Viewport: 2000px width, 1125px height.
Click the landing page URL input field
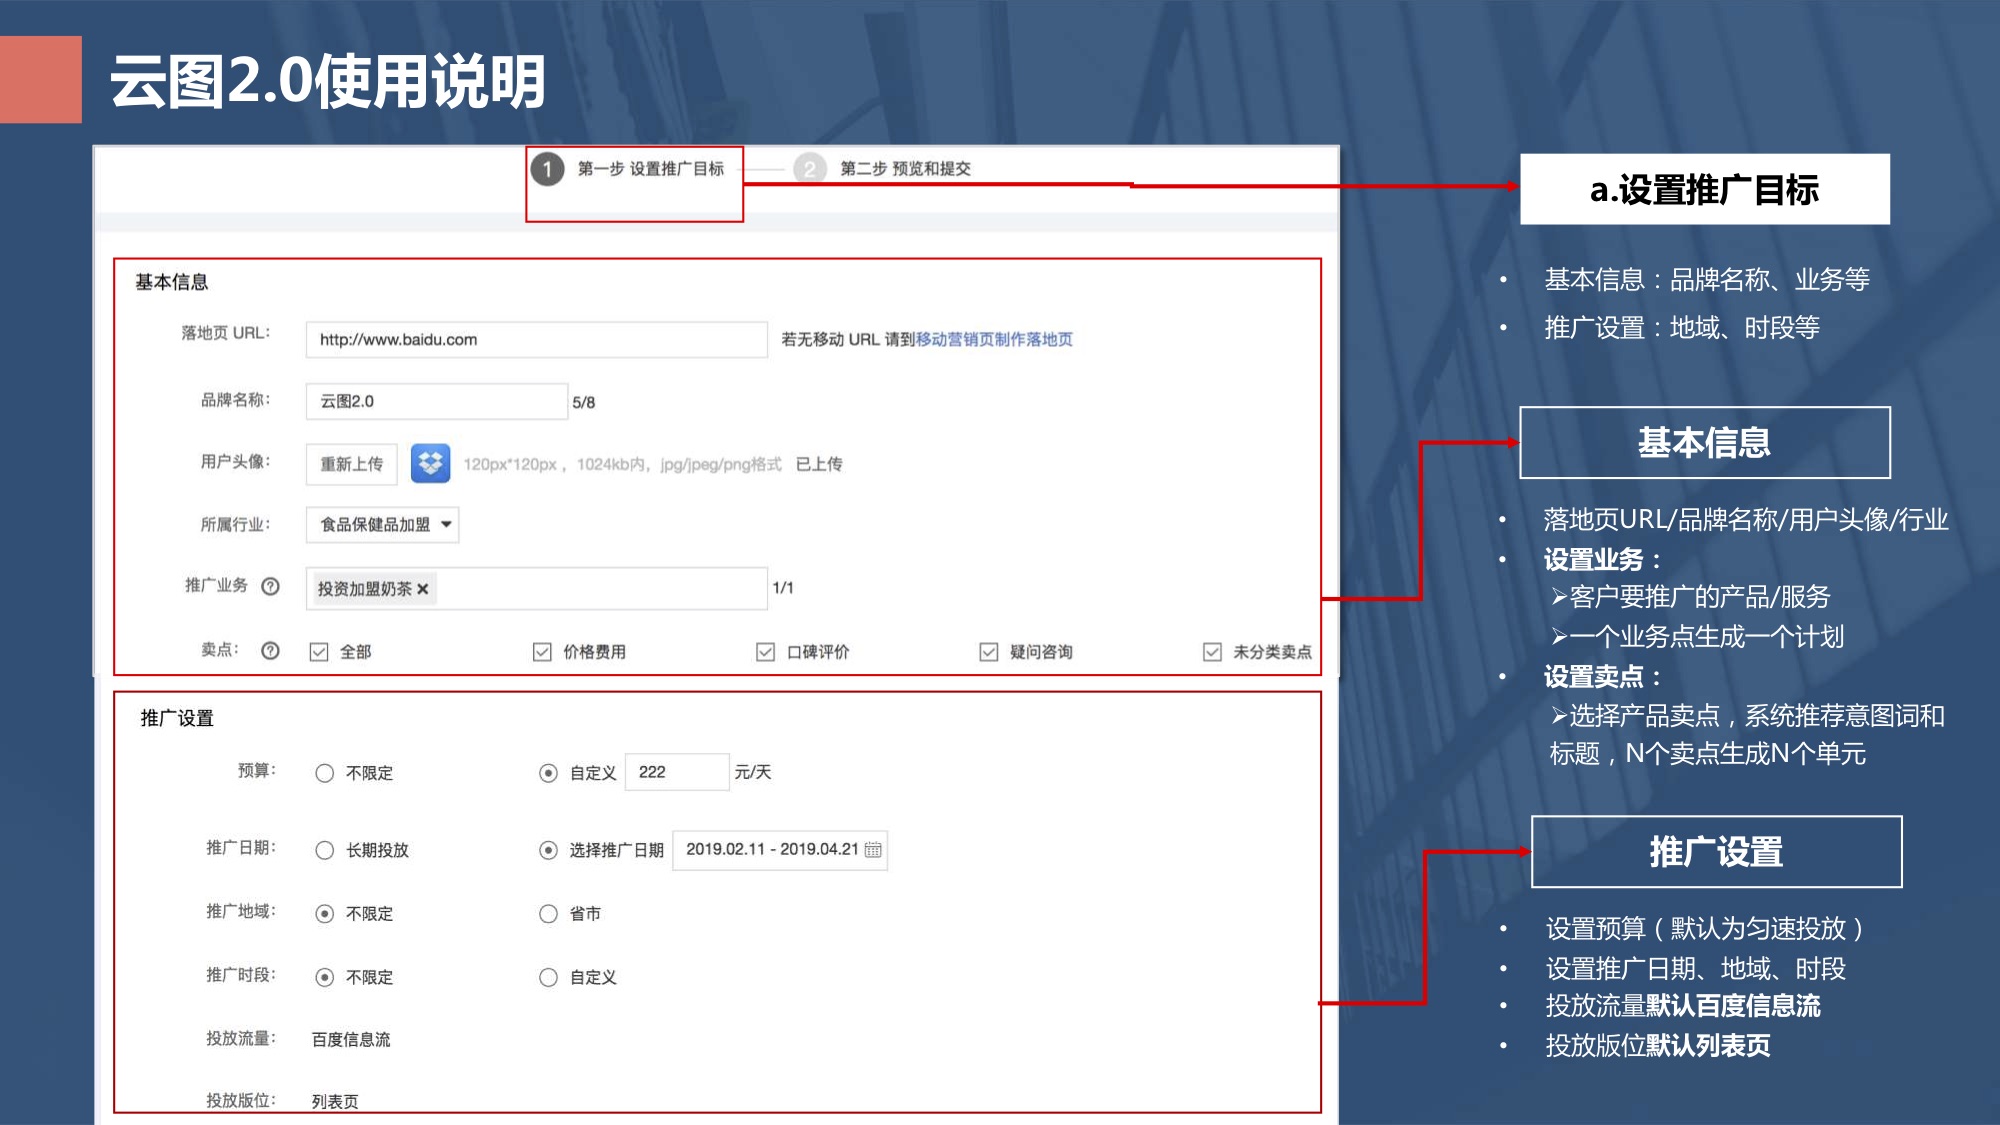coord(536,340)
